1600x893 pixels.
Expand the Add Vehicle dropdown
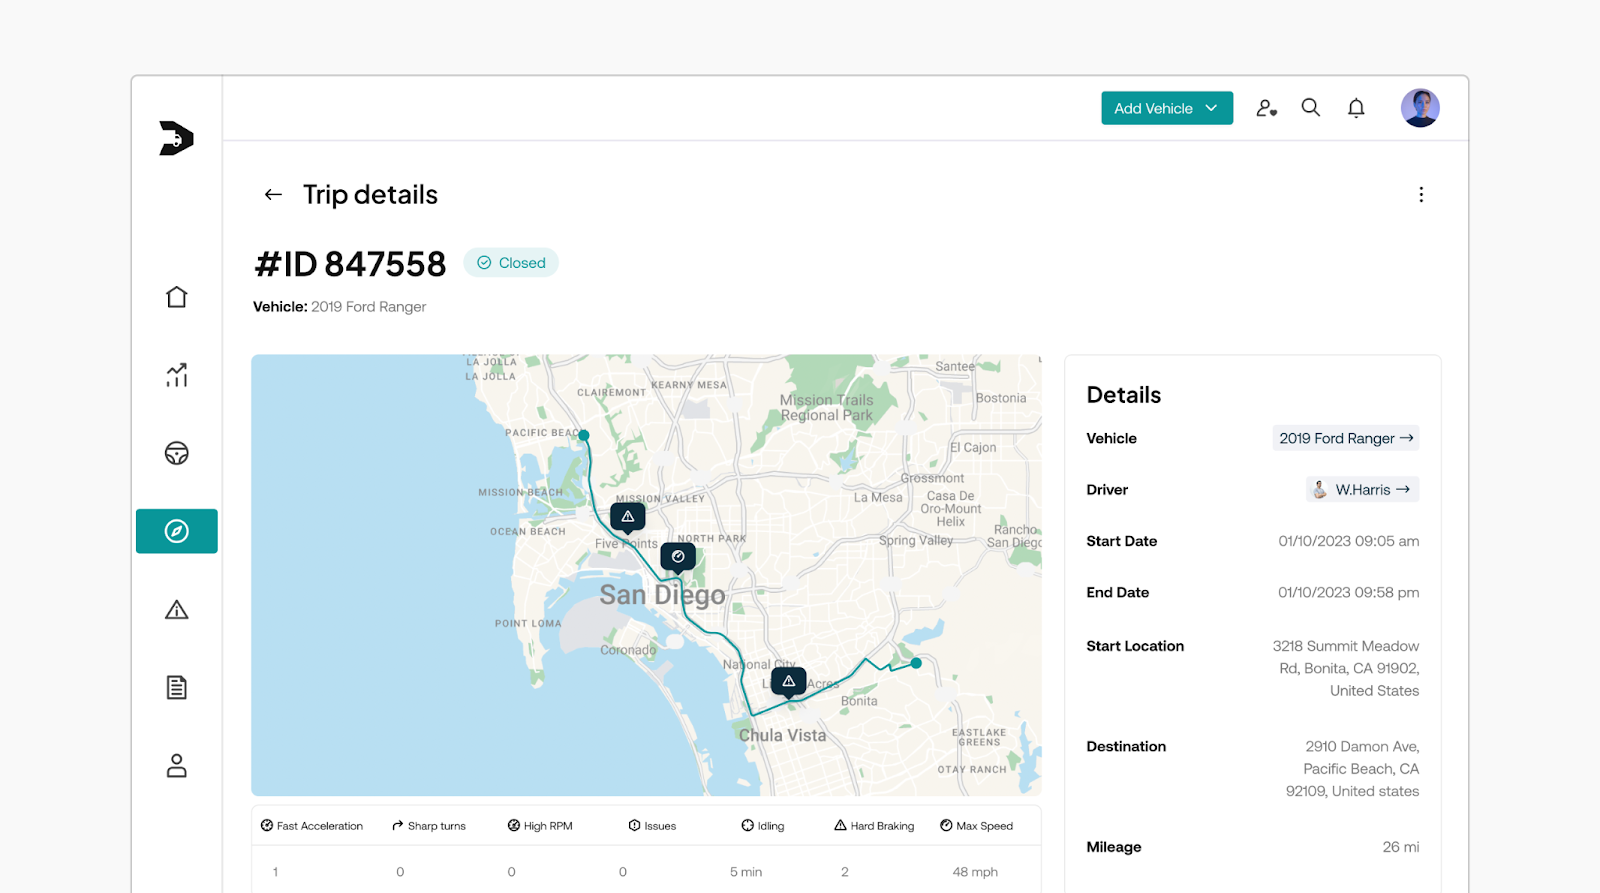click(1167, 108)
